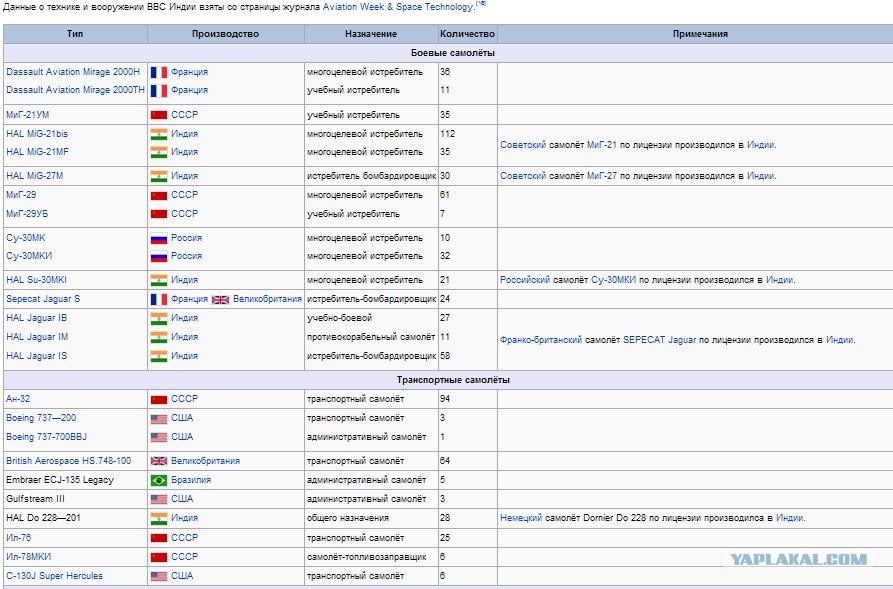Open the HAL MiG-21bis link

tap(37, 134)
